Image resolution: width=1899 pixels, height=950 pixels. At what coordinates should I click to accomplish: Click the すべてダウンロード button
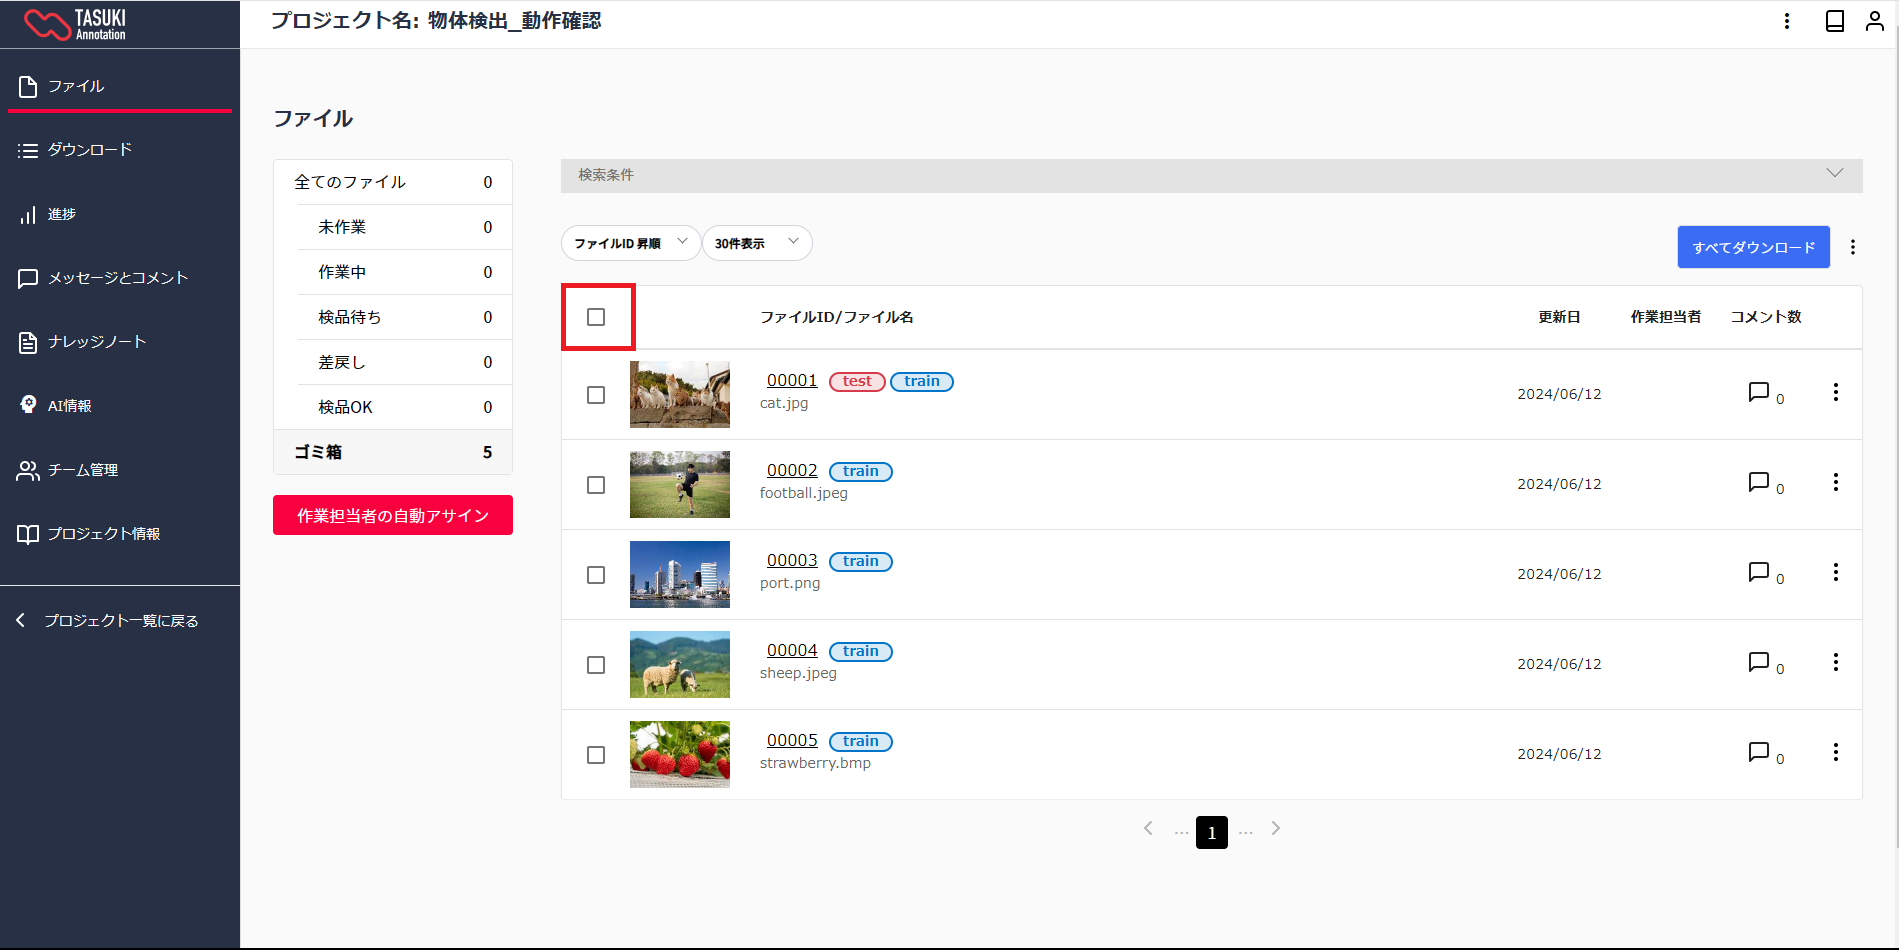coord(1753,247)
